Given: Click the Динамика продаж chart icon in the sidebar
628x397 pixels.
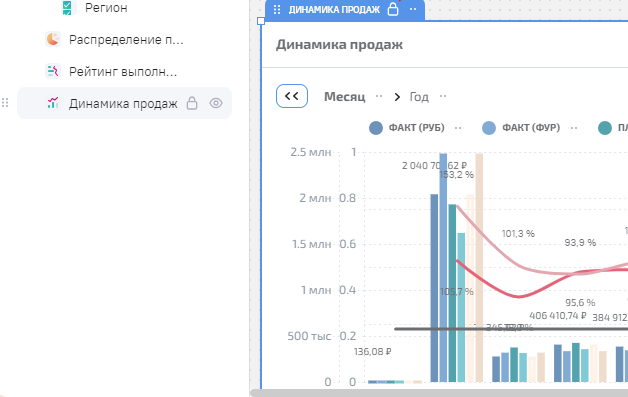Looking at the screenshot, I should click(x=53, y=103).
